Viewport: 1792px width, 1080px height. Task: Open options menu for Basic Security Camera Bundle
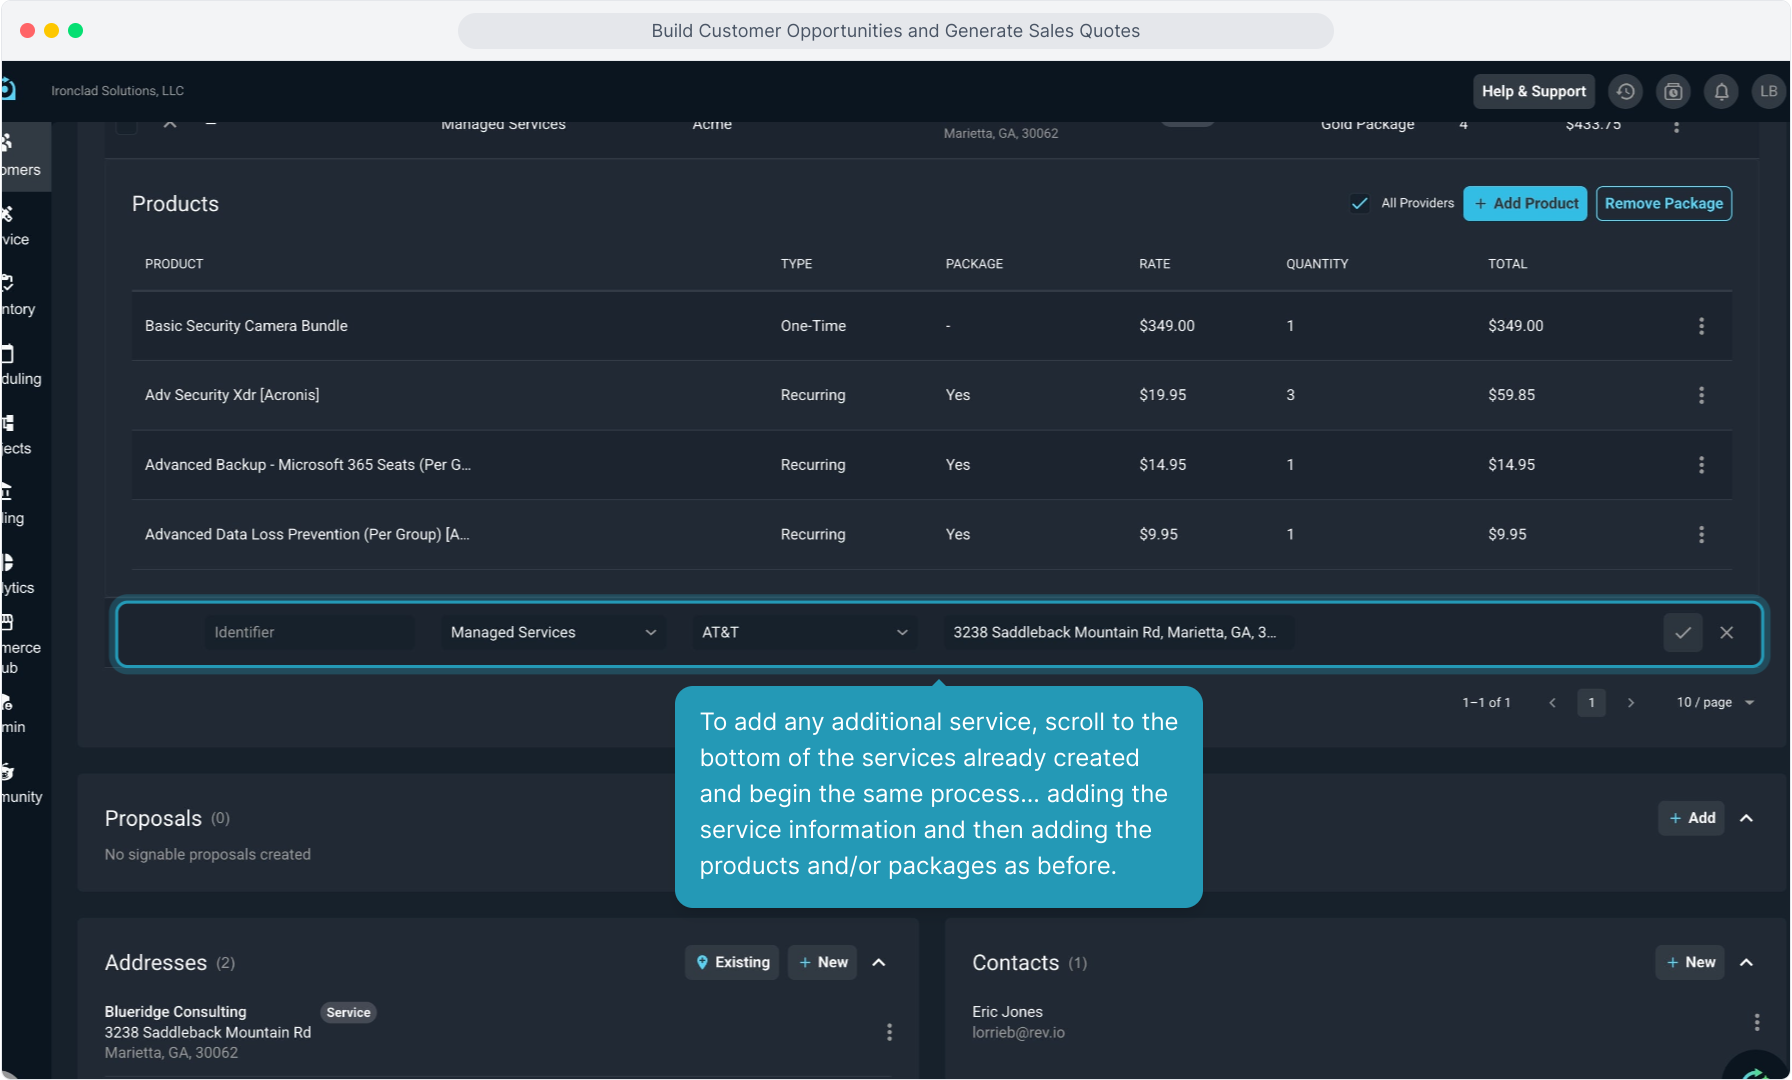(1701, 326)
